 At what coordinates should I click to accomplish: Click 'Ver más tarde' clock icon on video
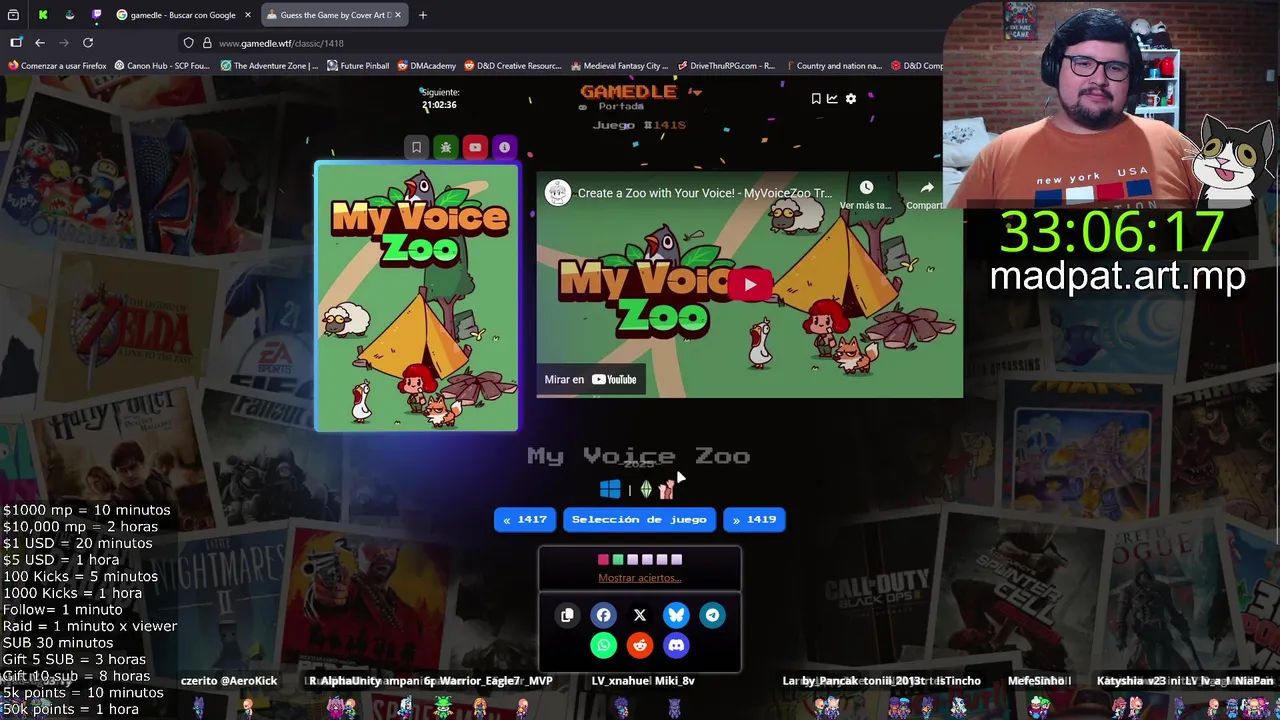866,188
